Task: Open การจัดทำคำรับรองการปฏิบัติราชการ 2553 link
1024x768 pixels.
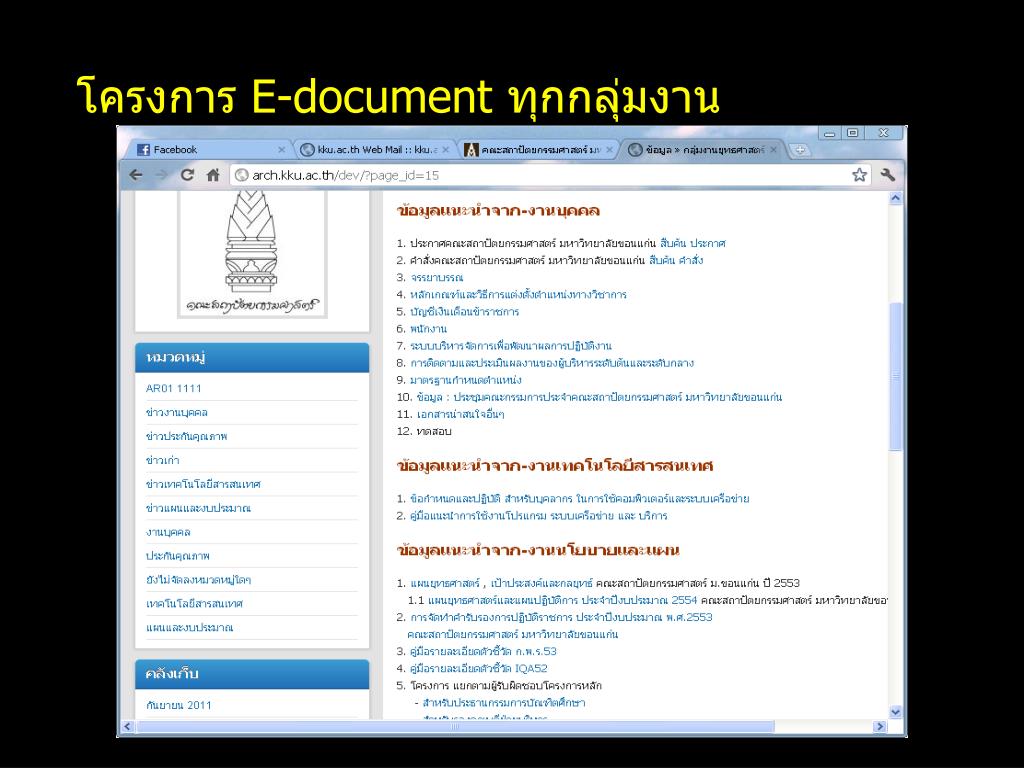Action: tap(560, 617)
